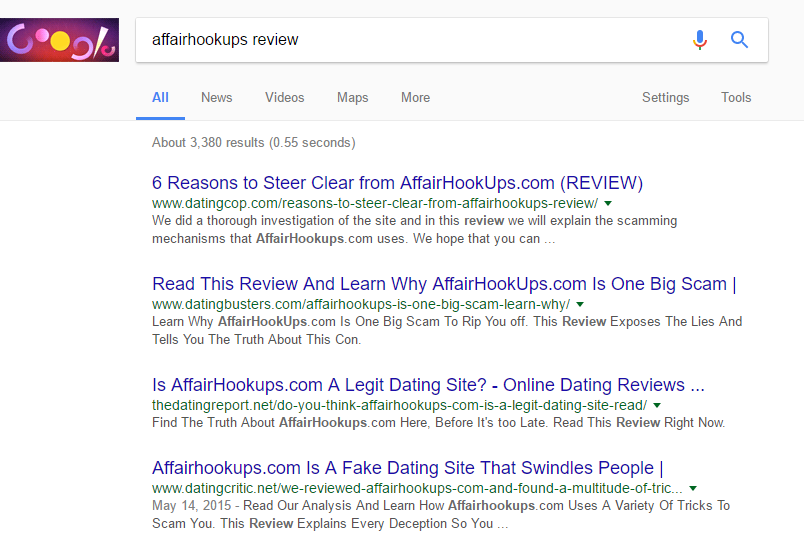Expand dropdown arrow next to datingcop.com URL
This screenshot has height=547, width=804.
[608, 204]
